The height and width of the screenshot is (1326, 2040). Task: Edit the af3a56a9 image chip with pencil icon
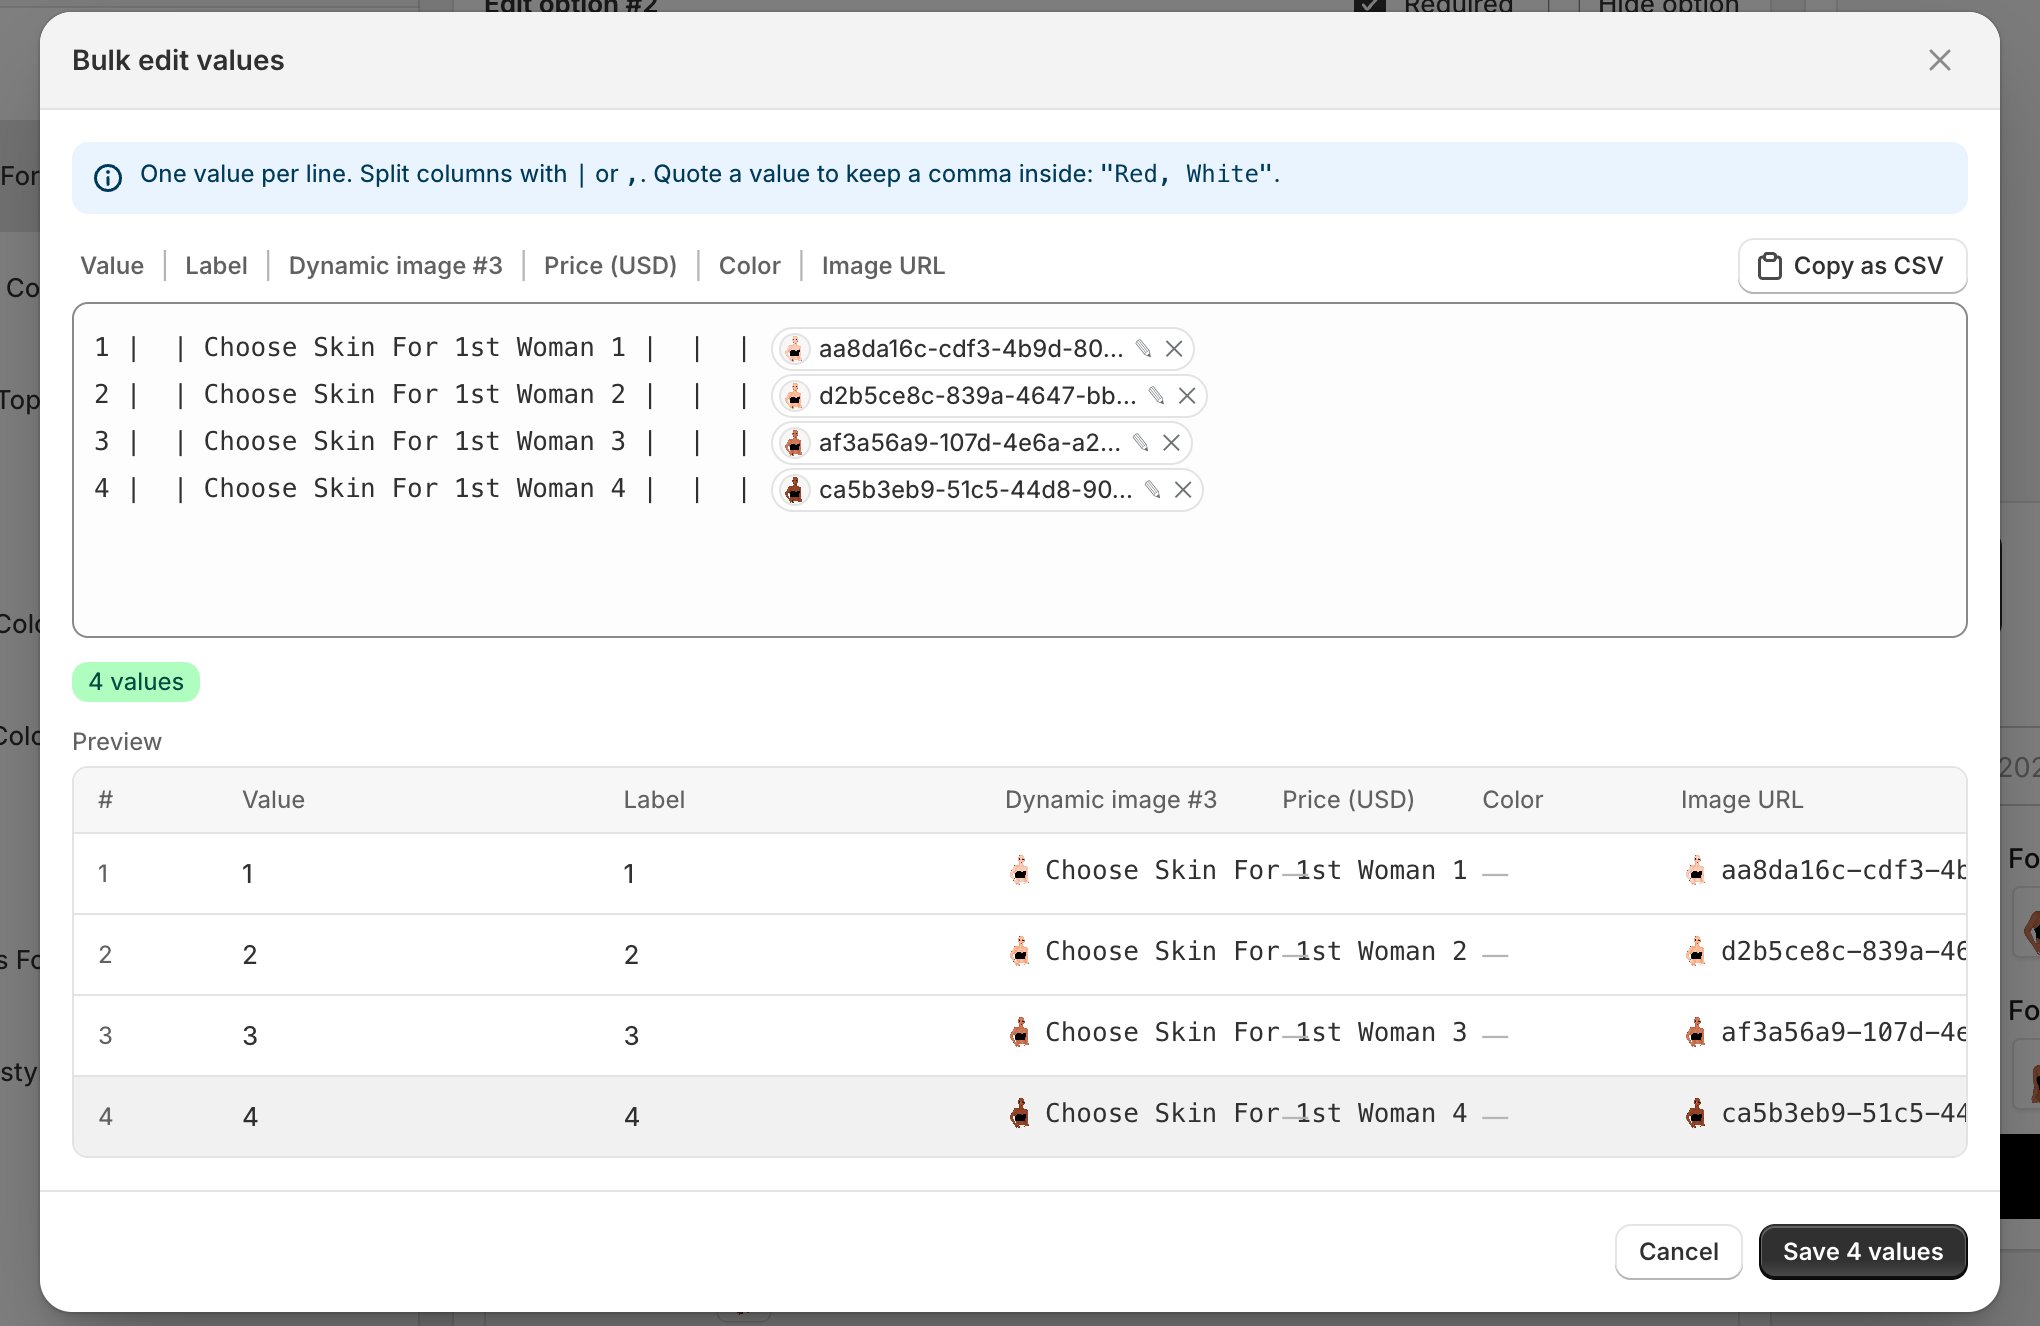(1140, 443)
